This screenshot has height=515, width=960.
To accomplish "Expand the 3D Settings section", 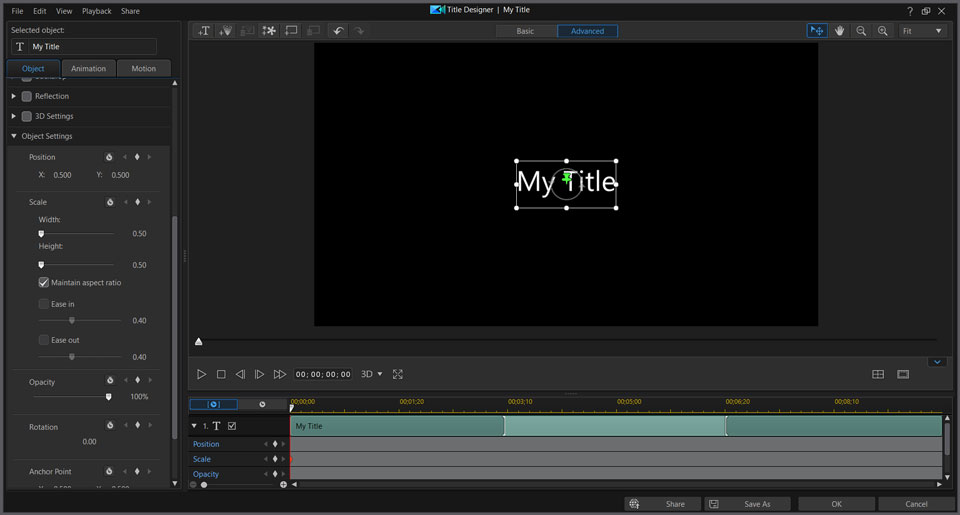I will tap(14, 116).
